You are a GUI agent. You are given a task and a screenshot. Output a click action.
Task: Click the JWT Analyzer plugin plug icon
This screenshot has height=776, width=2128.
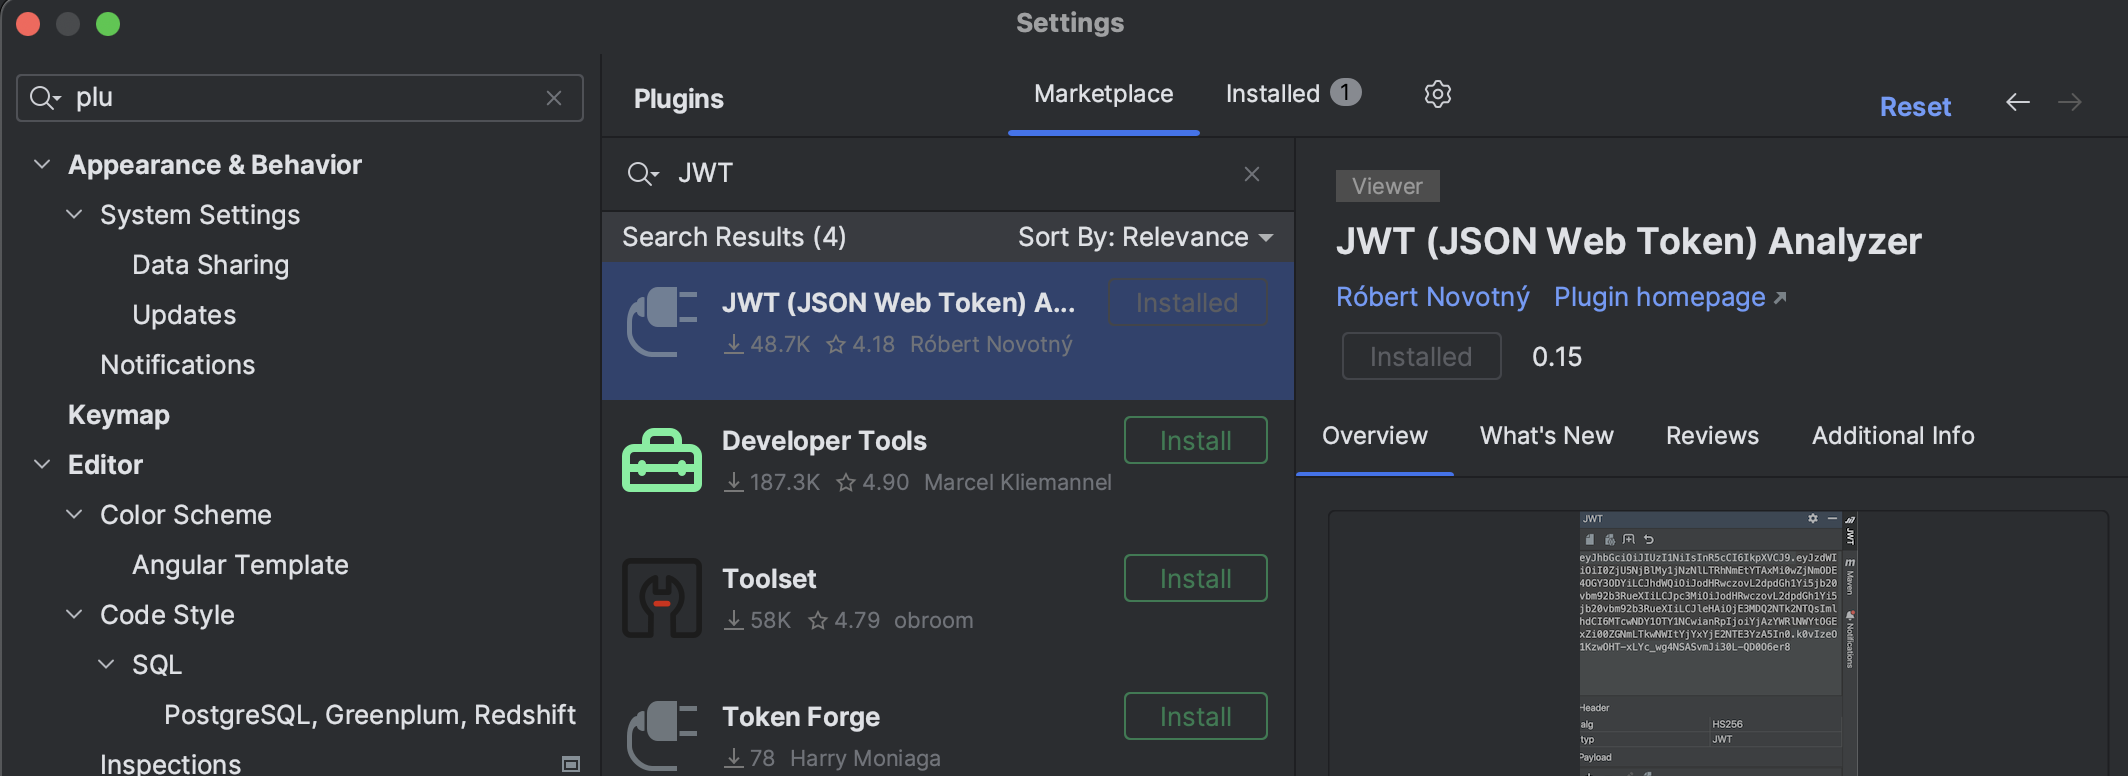662,322
